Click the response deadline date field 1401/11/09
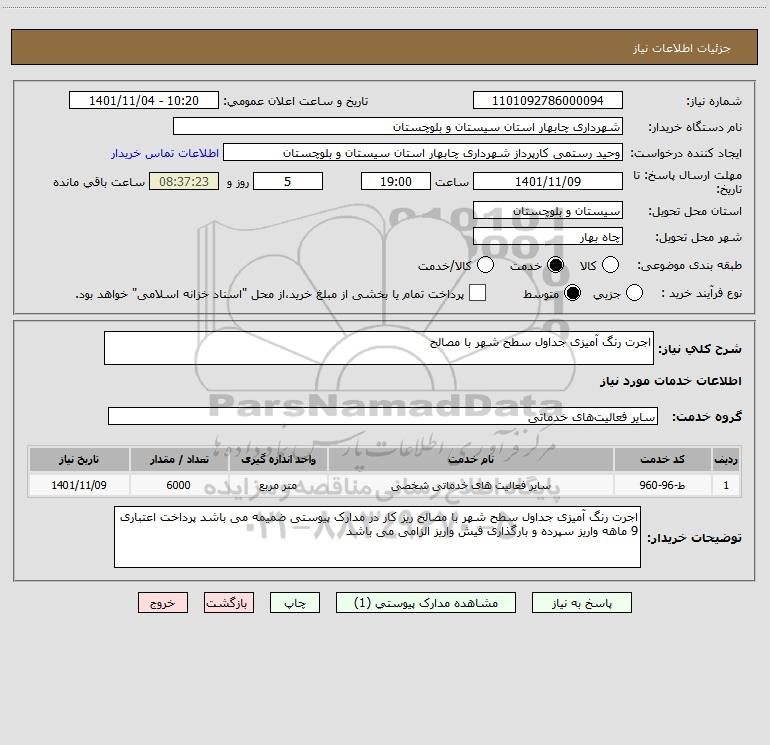 click(x=548, y=181)
